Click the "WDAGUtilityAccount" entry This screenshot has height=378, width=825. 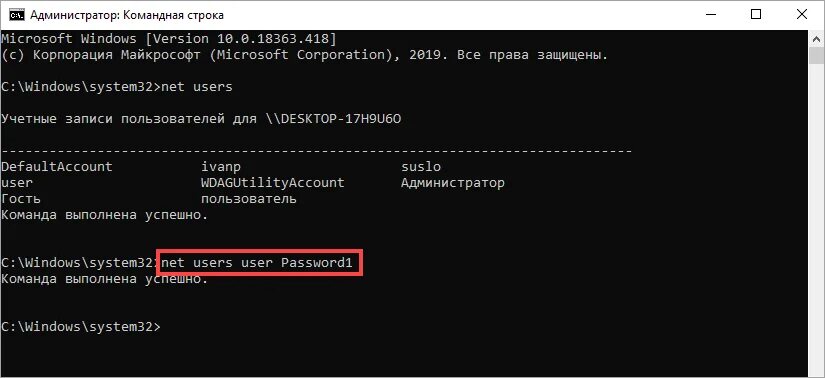point(273,183)
